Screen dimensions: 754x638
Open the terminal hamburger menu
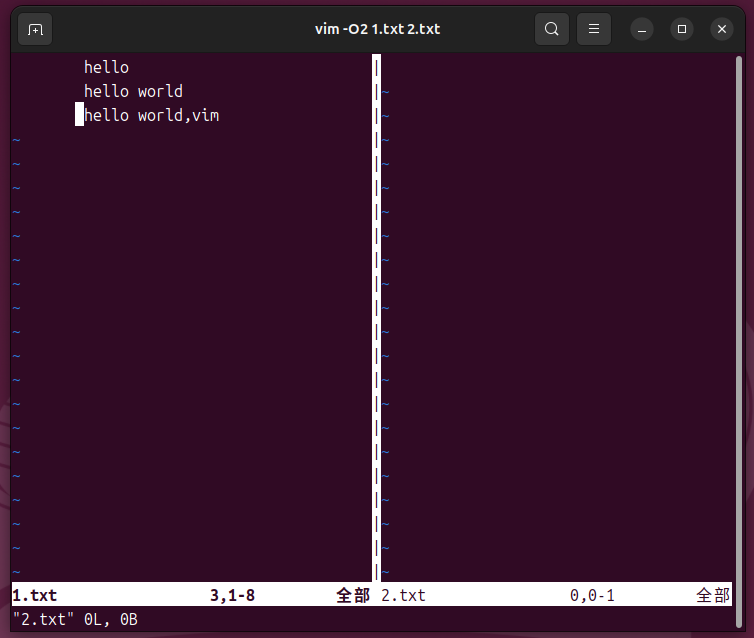coord(593,29)
